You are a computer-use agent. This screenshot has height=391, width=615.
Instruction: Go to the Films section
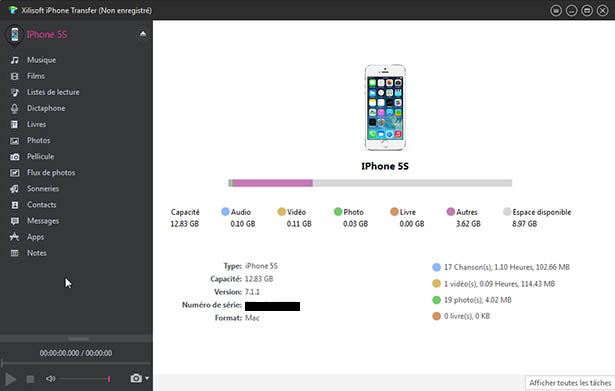36,76
